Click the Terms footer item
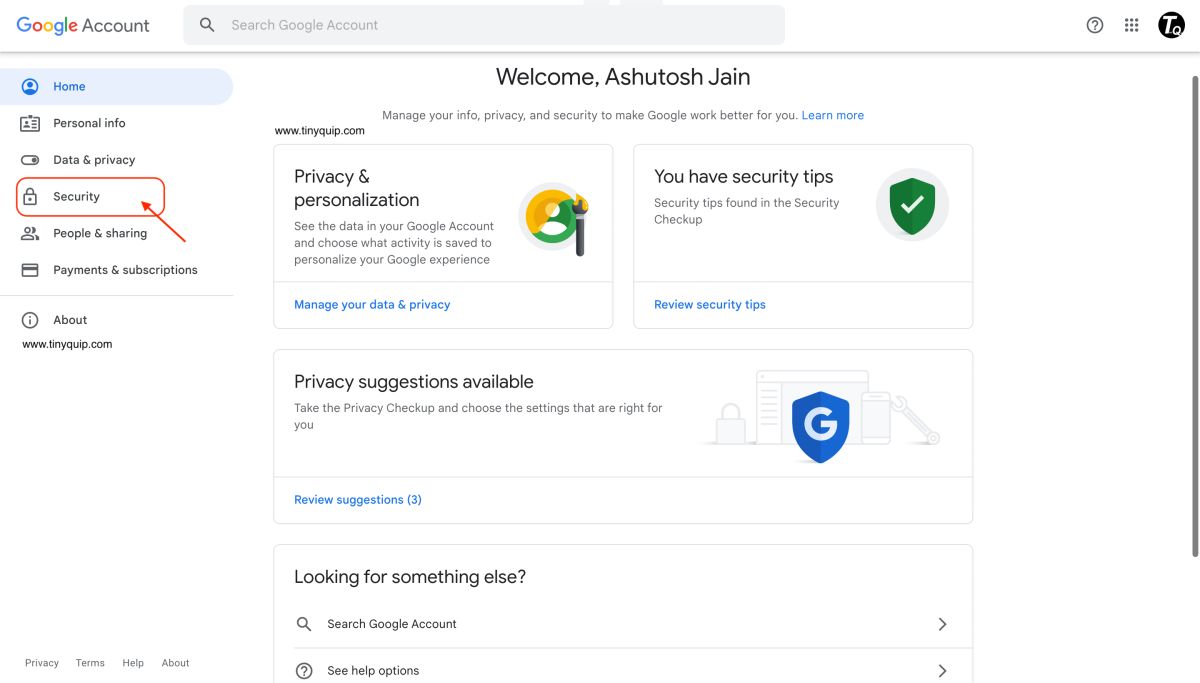The width and height of the screenshot is (1200, 683). (x=89, y=662)
